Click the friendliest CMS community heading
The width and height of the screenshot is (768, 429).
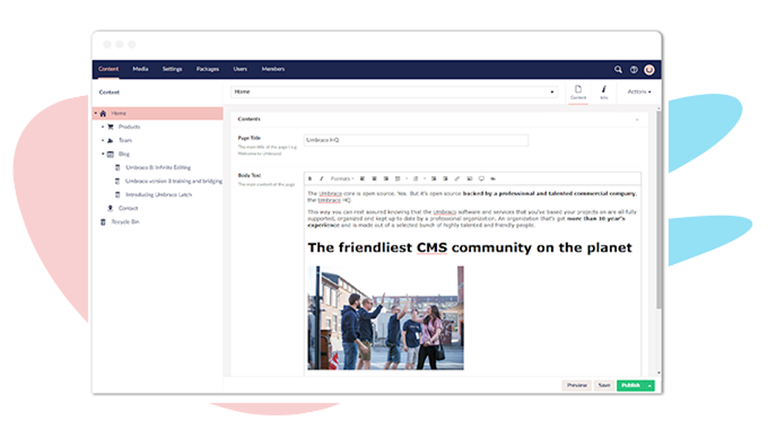pos(469,248)
